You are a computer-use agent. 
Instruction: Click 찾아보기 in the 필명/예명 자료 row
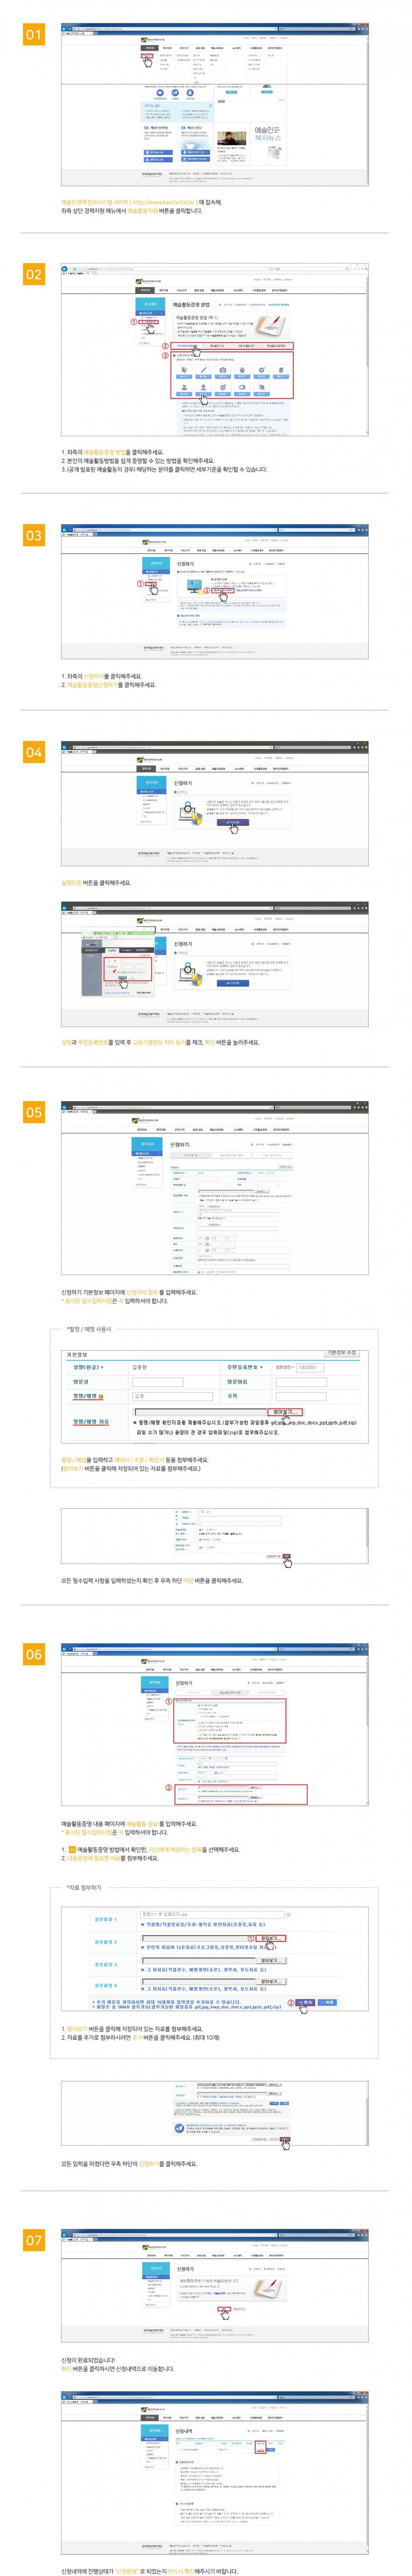pos(285,1412)
